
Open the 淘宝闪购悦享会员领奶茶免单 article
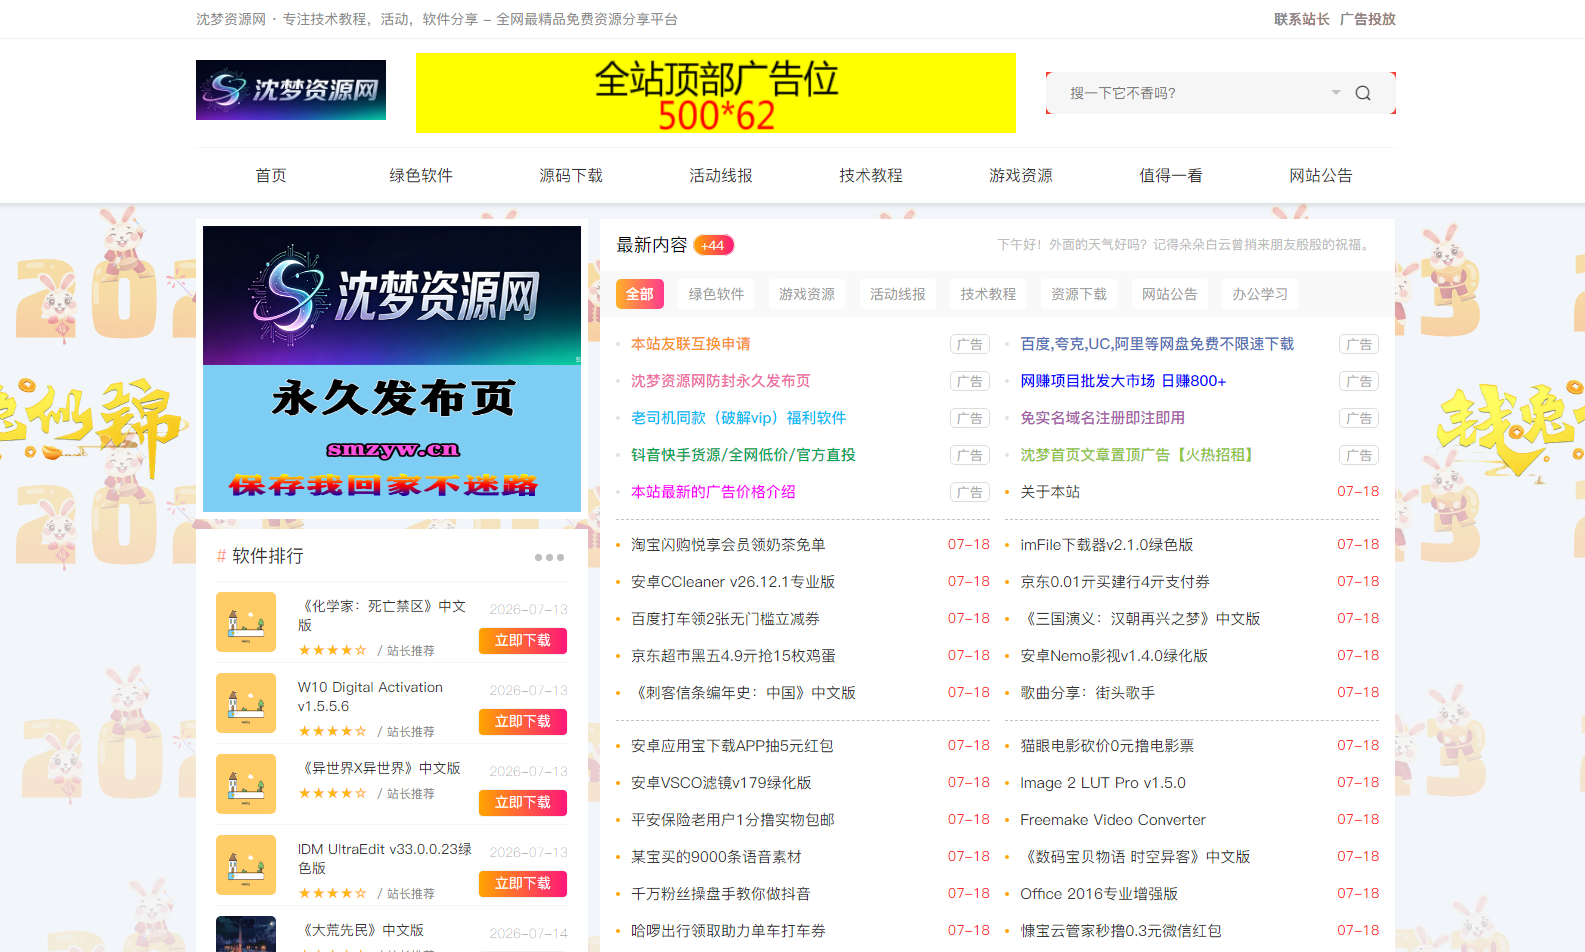coord(728,545)
